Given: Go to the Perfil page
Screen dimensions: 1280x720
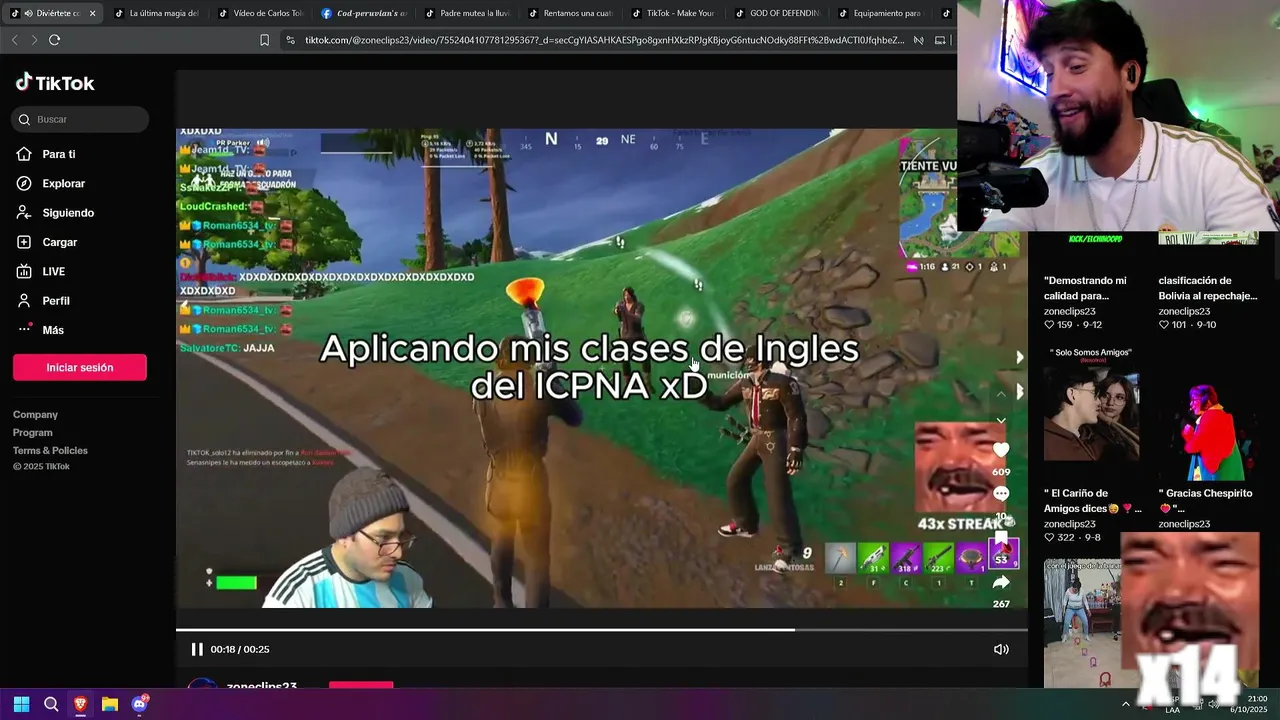Looking at the screenshot, I should coord(43,301).
